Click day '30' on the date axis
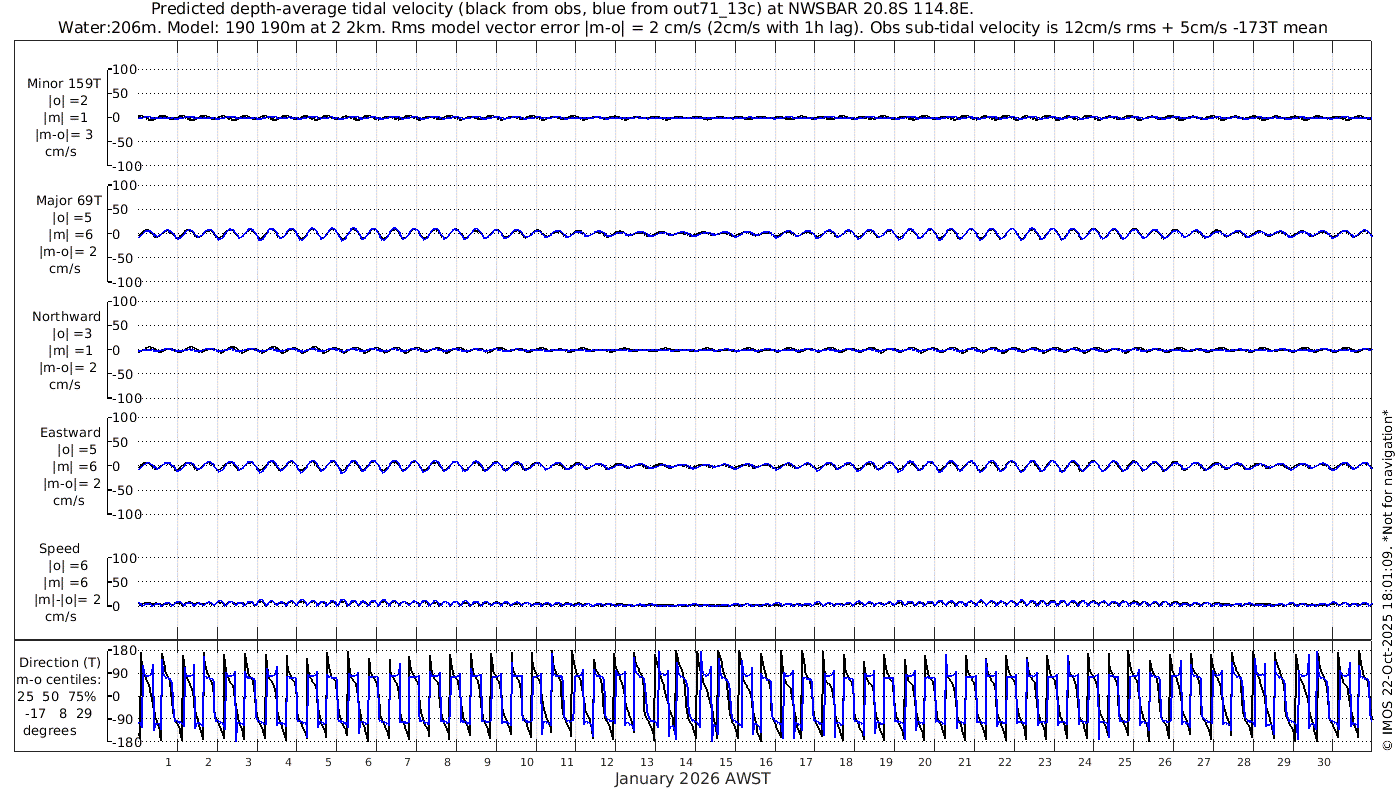Viewport: 1400px width, 800px height. 1324,762
